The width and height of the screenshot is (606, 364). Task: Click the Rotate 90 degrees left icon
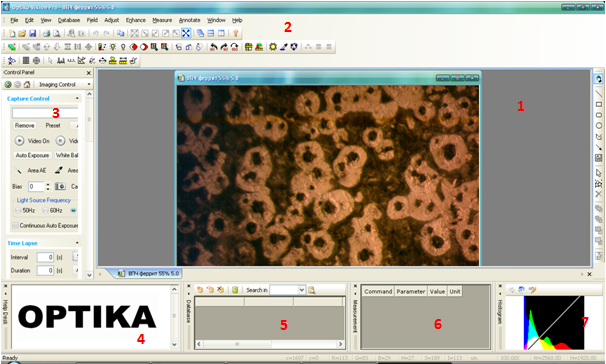(213, 47)
